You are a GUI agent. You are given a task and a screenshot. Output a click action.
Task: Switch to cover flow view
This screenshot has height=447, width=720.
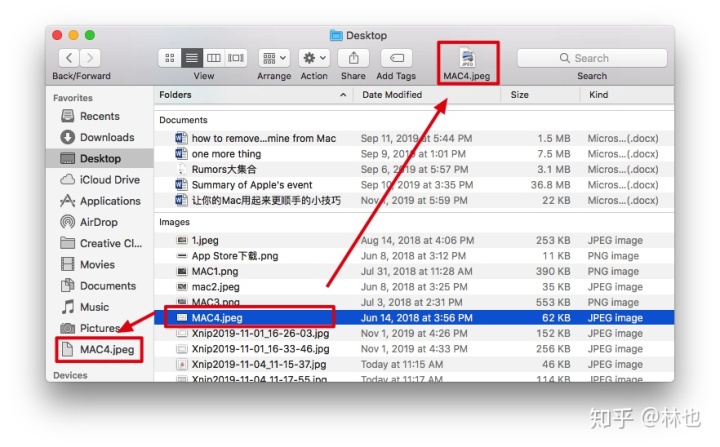point(236,58)
